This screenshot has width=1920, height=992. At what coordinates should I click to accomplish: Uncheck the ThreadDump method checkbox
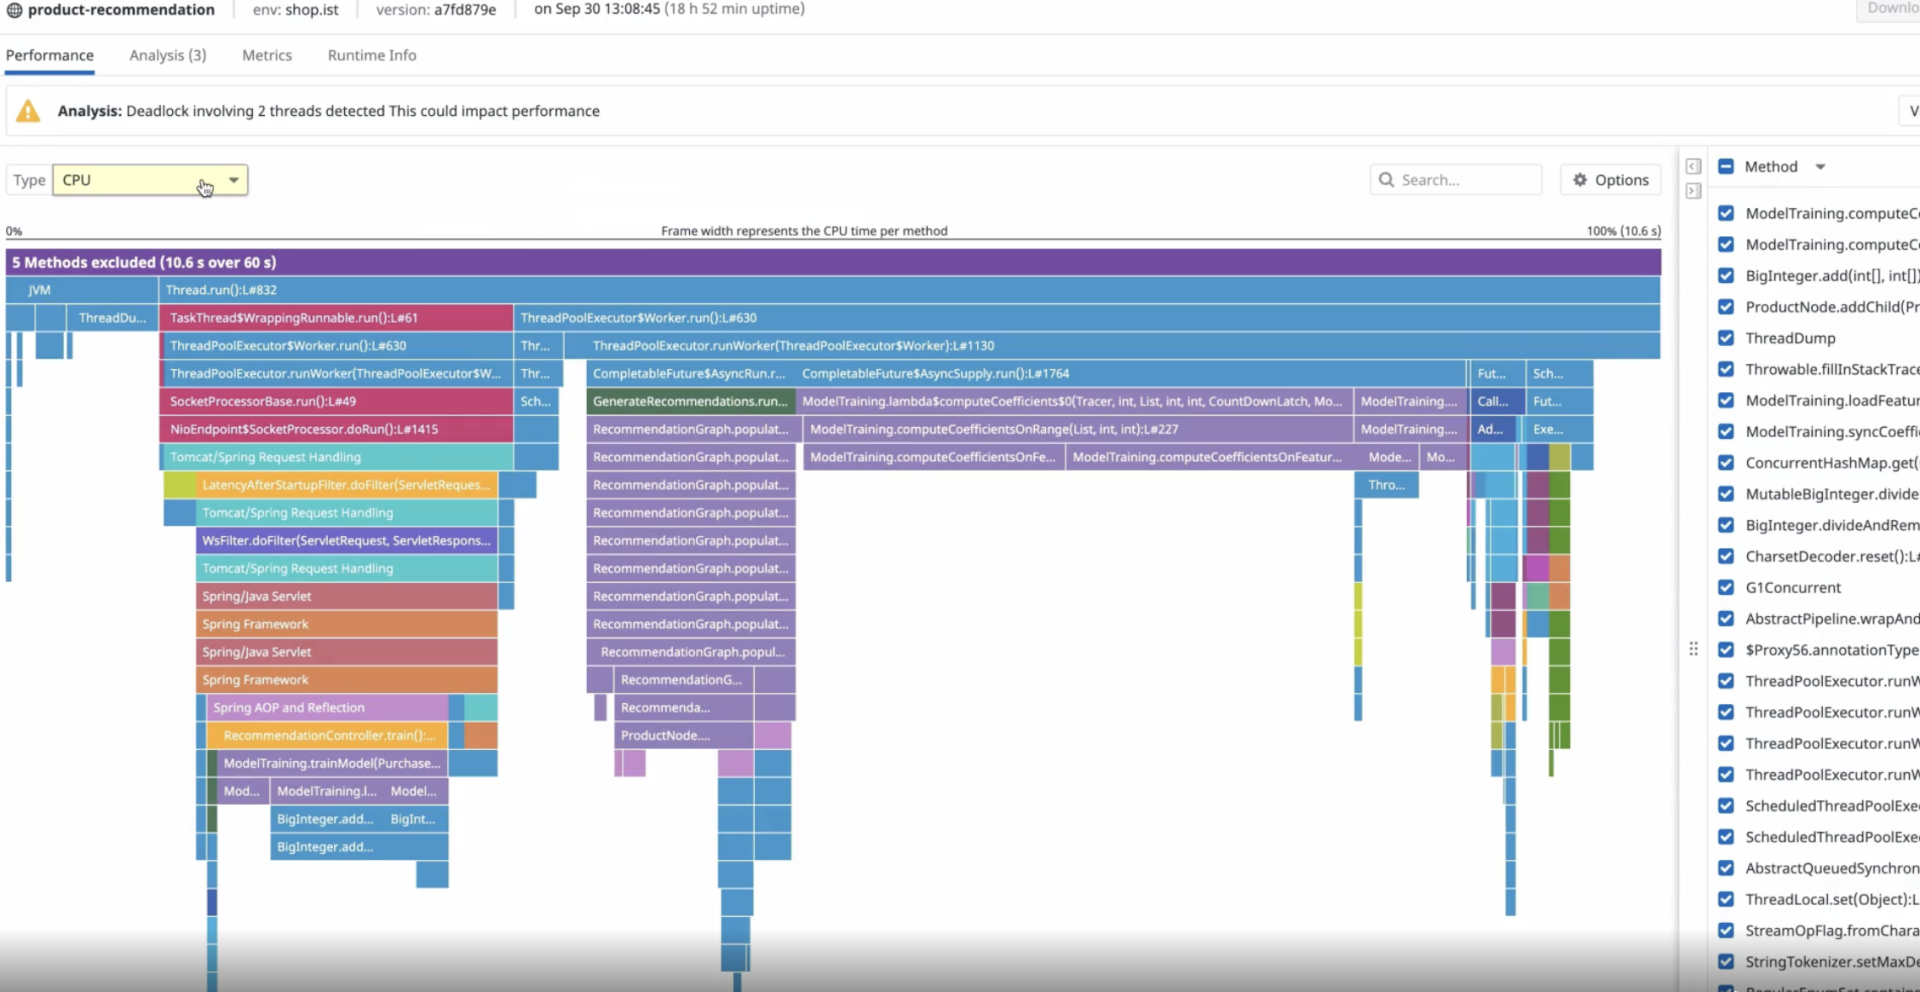click(x=1726, y=338)
